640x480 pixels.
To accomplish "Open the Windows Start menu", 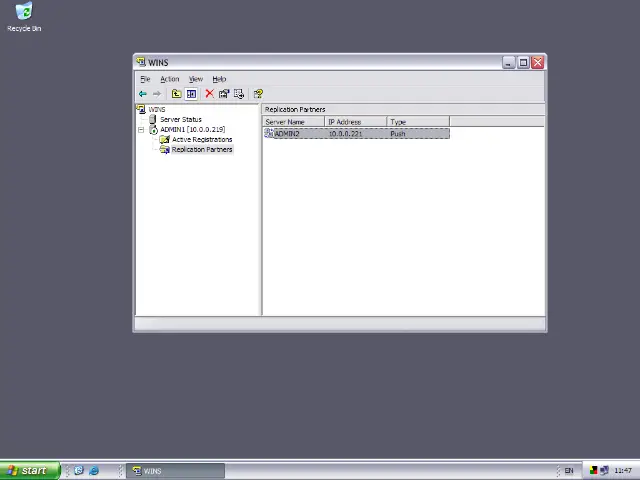I will (x=27, y=470).
